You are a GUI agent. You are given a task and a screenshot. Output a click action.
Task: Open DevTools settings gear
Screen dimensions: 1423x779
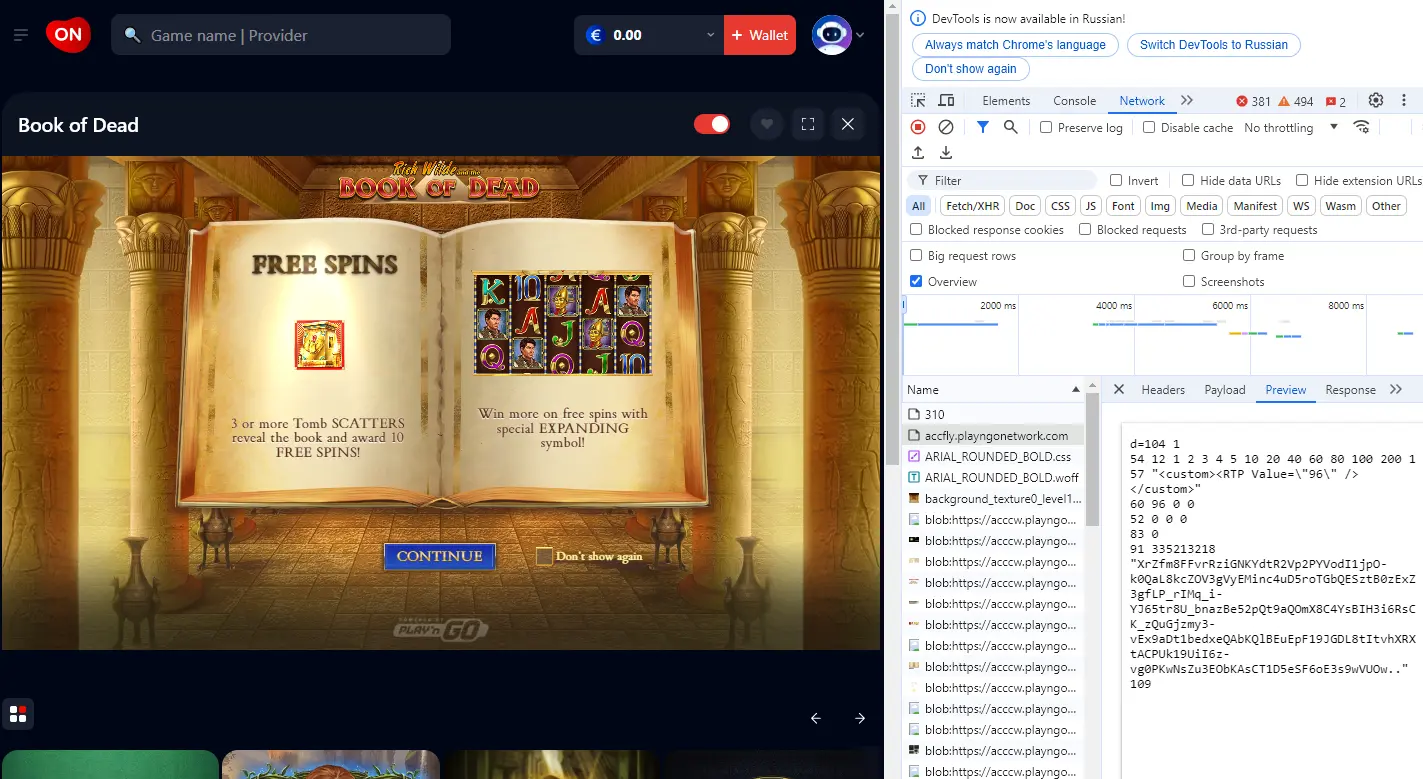[x=1376, y=101]
